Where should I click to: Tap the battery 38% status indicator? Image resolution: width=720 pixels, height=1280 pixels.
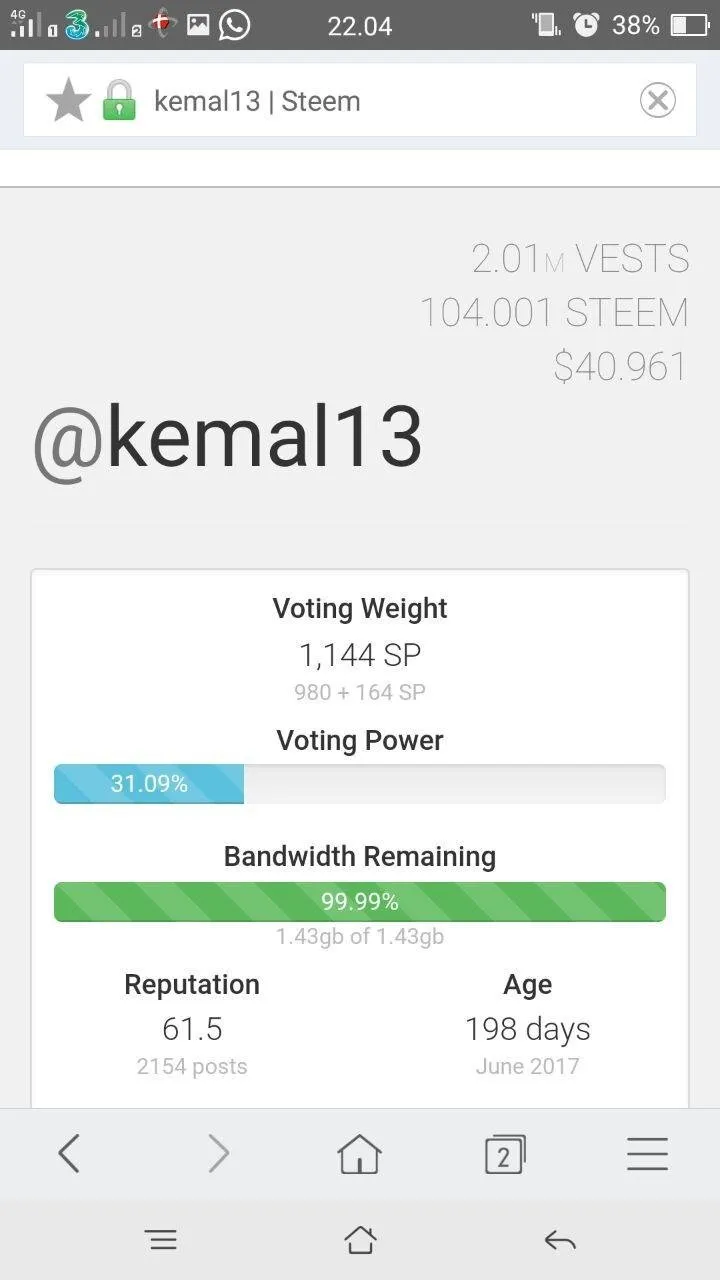pos(661,25)
